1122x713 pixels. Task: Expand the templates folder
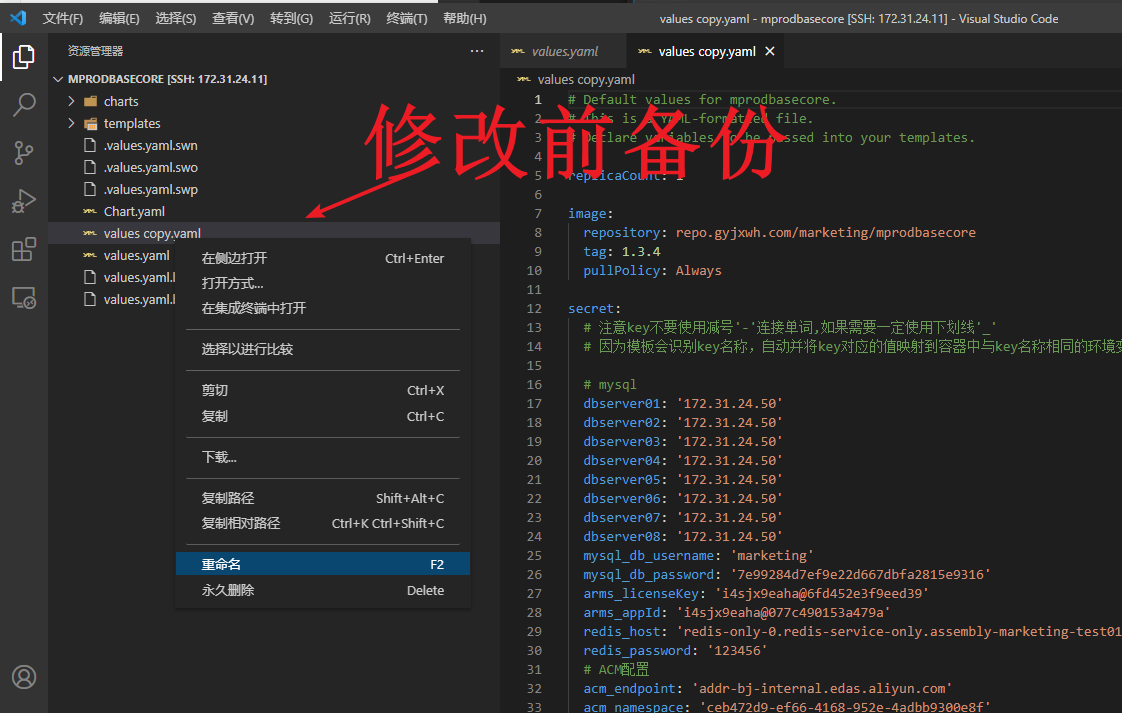pos(72,123)
